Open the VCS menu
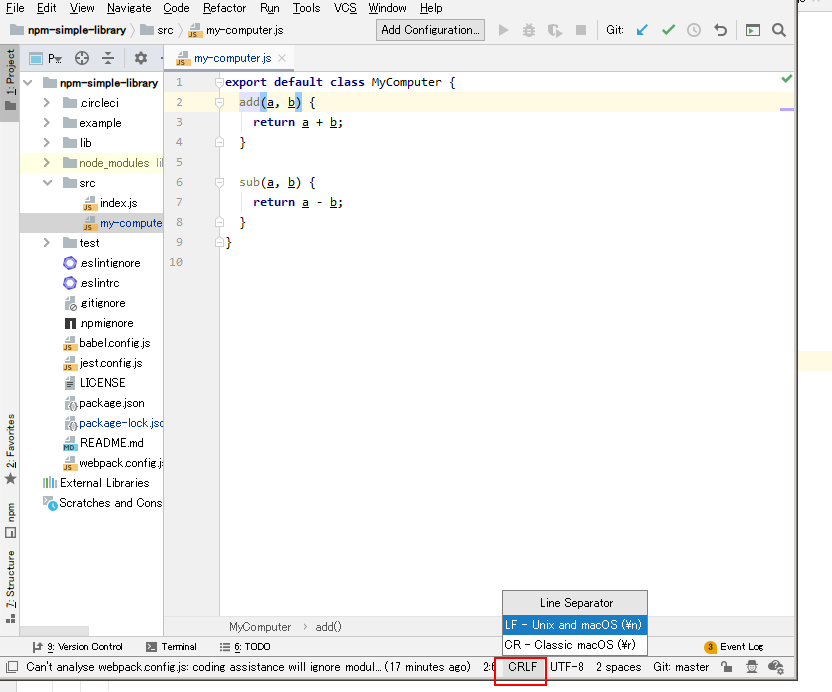 click(x=345, y=8)
